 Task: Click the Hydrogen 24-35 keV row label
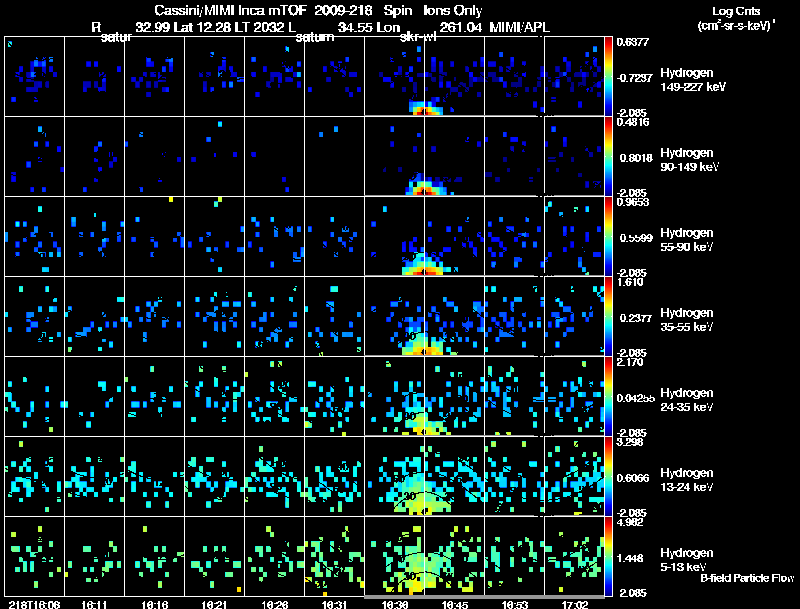(x=687, y=399)
